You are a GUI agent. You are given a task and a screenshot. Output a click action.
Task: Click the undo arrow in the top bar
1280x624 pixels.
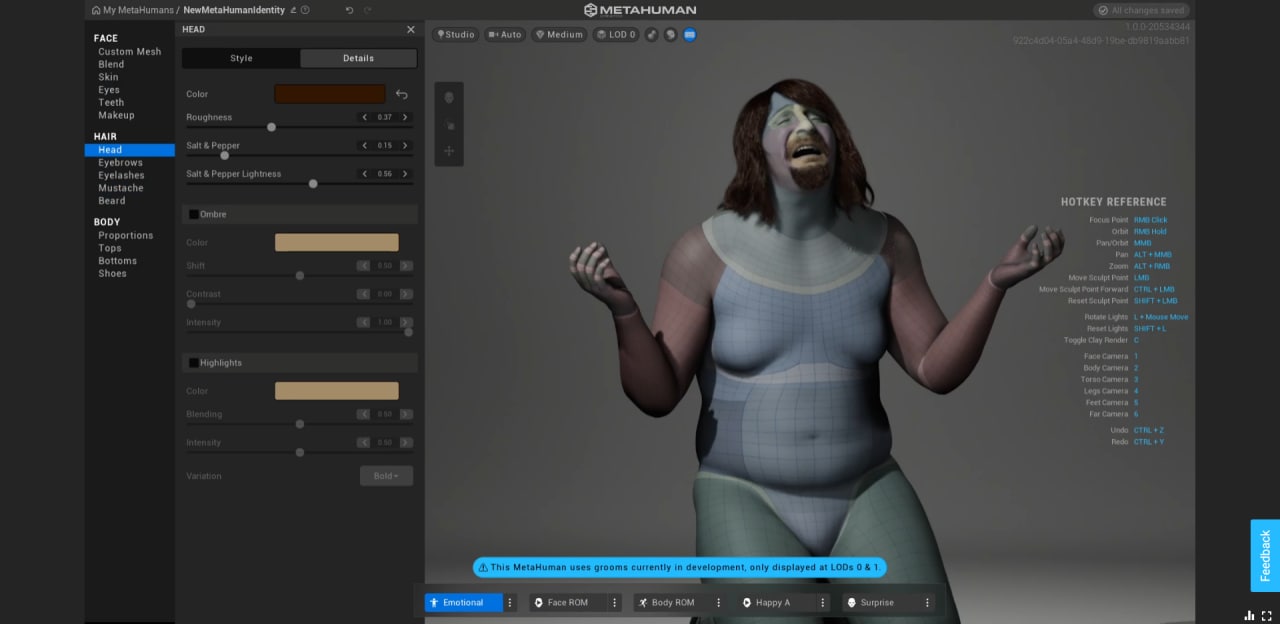[x=349, y=10]
